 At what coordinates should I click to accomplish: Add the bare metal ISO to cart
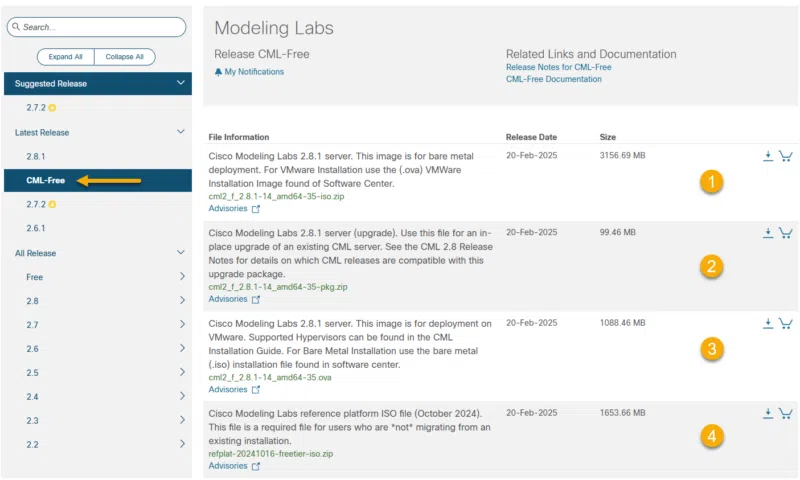786,156
